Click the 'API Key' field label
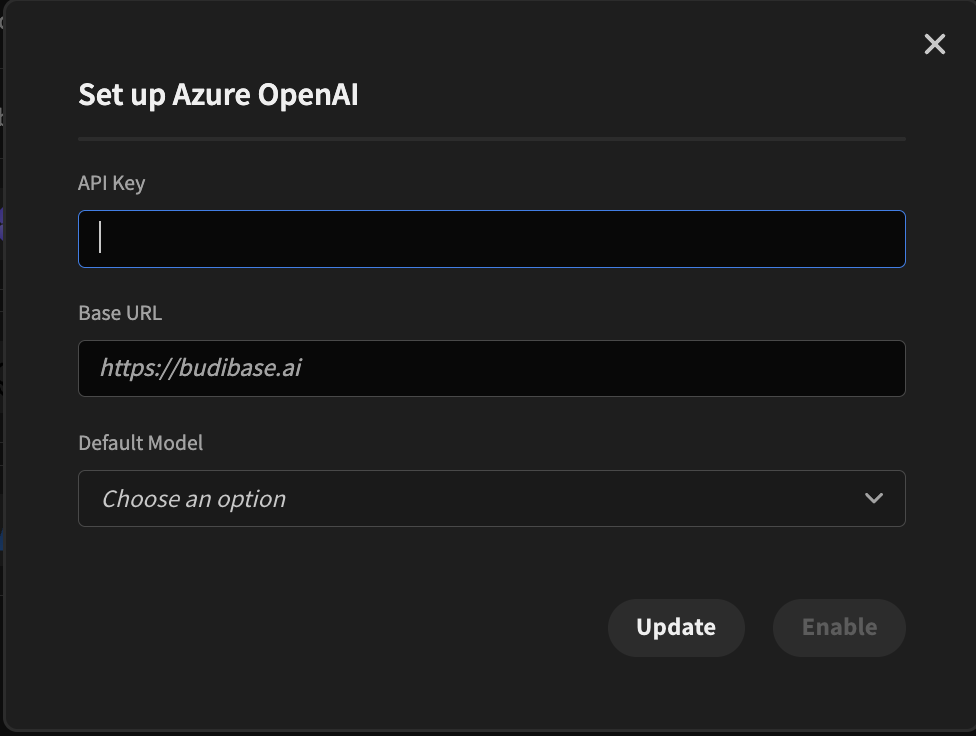976x736 pixels. [112, 183]
